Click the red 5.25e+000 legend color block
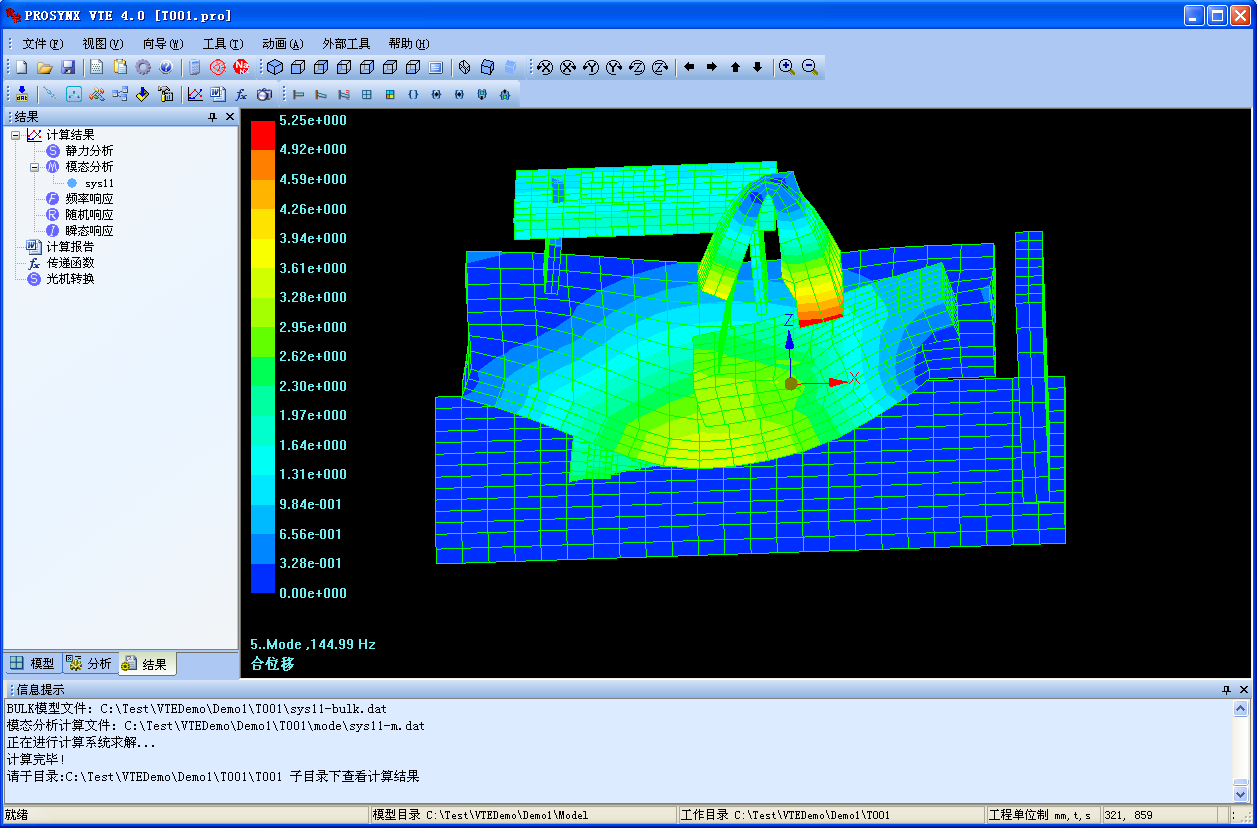This screenshot has width=1257, height=828. 262,135
